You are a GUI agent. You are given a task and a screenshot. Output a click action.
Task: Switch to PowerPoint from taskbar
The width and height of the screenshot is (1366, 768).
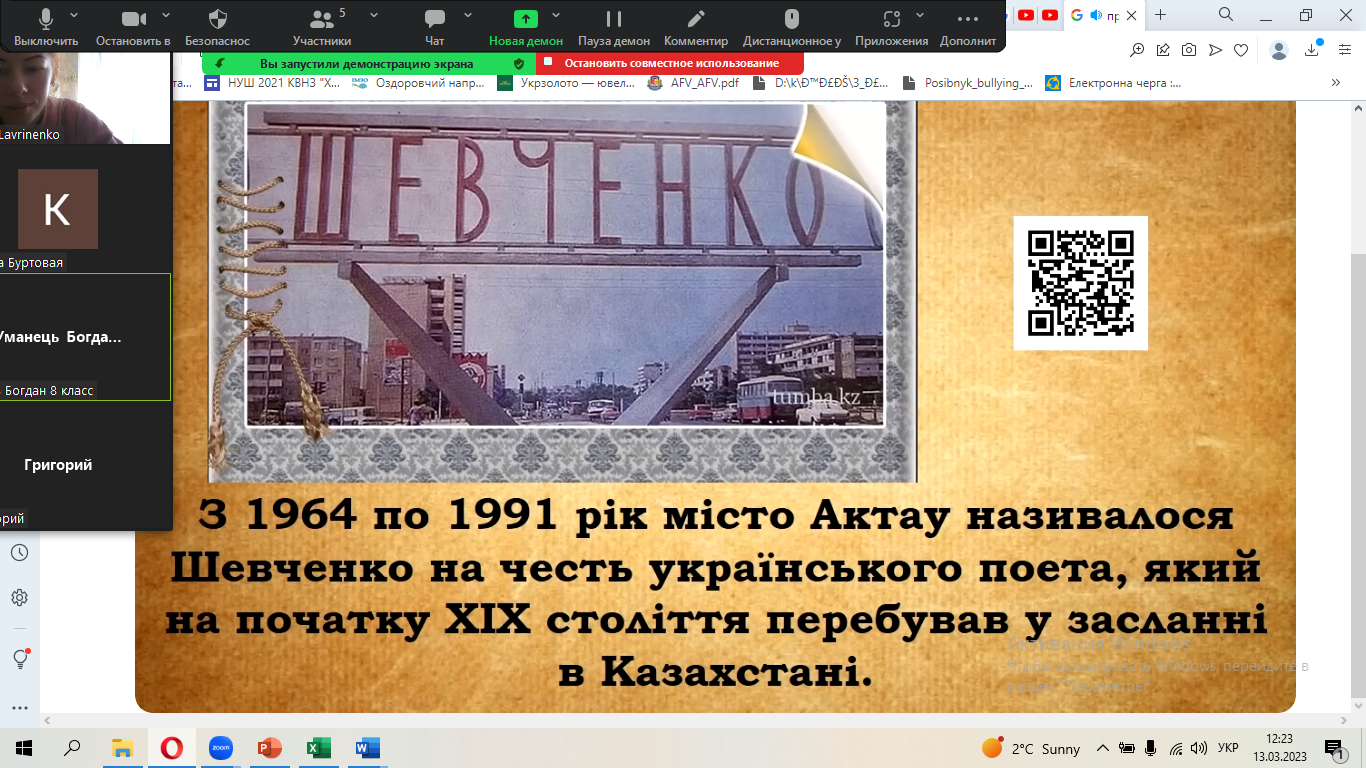[x=269, y=747]
